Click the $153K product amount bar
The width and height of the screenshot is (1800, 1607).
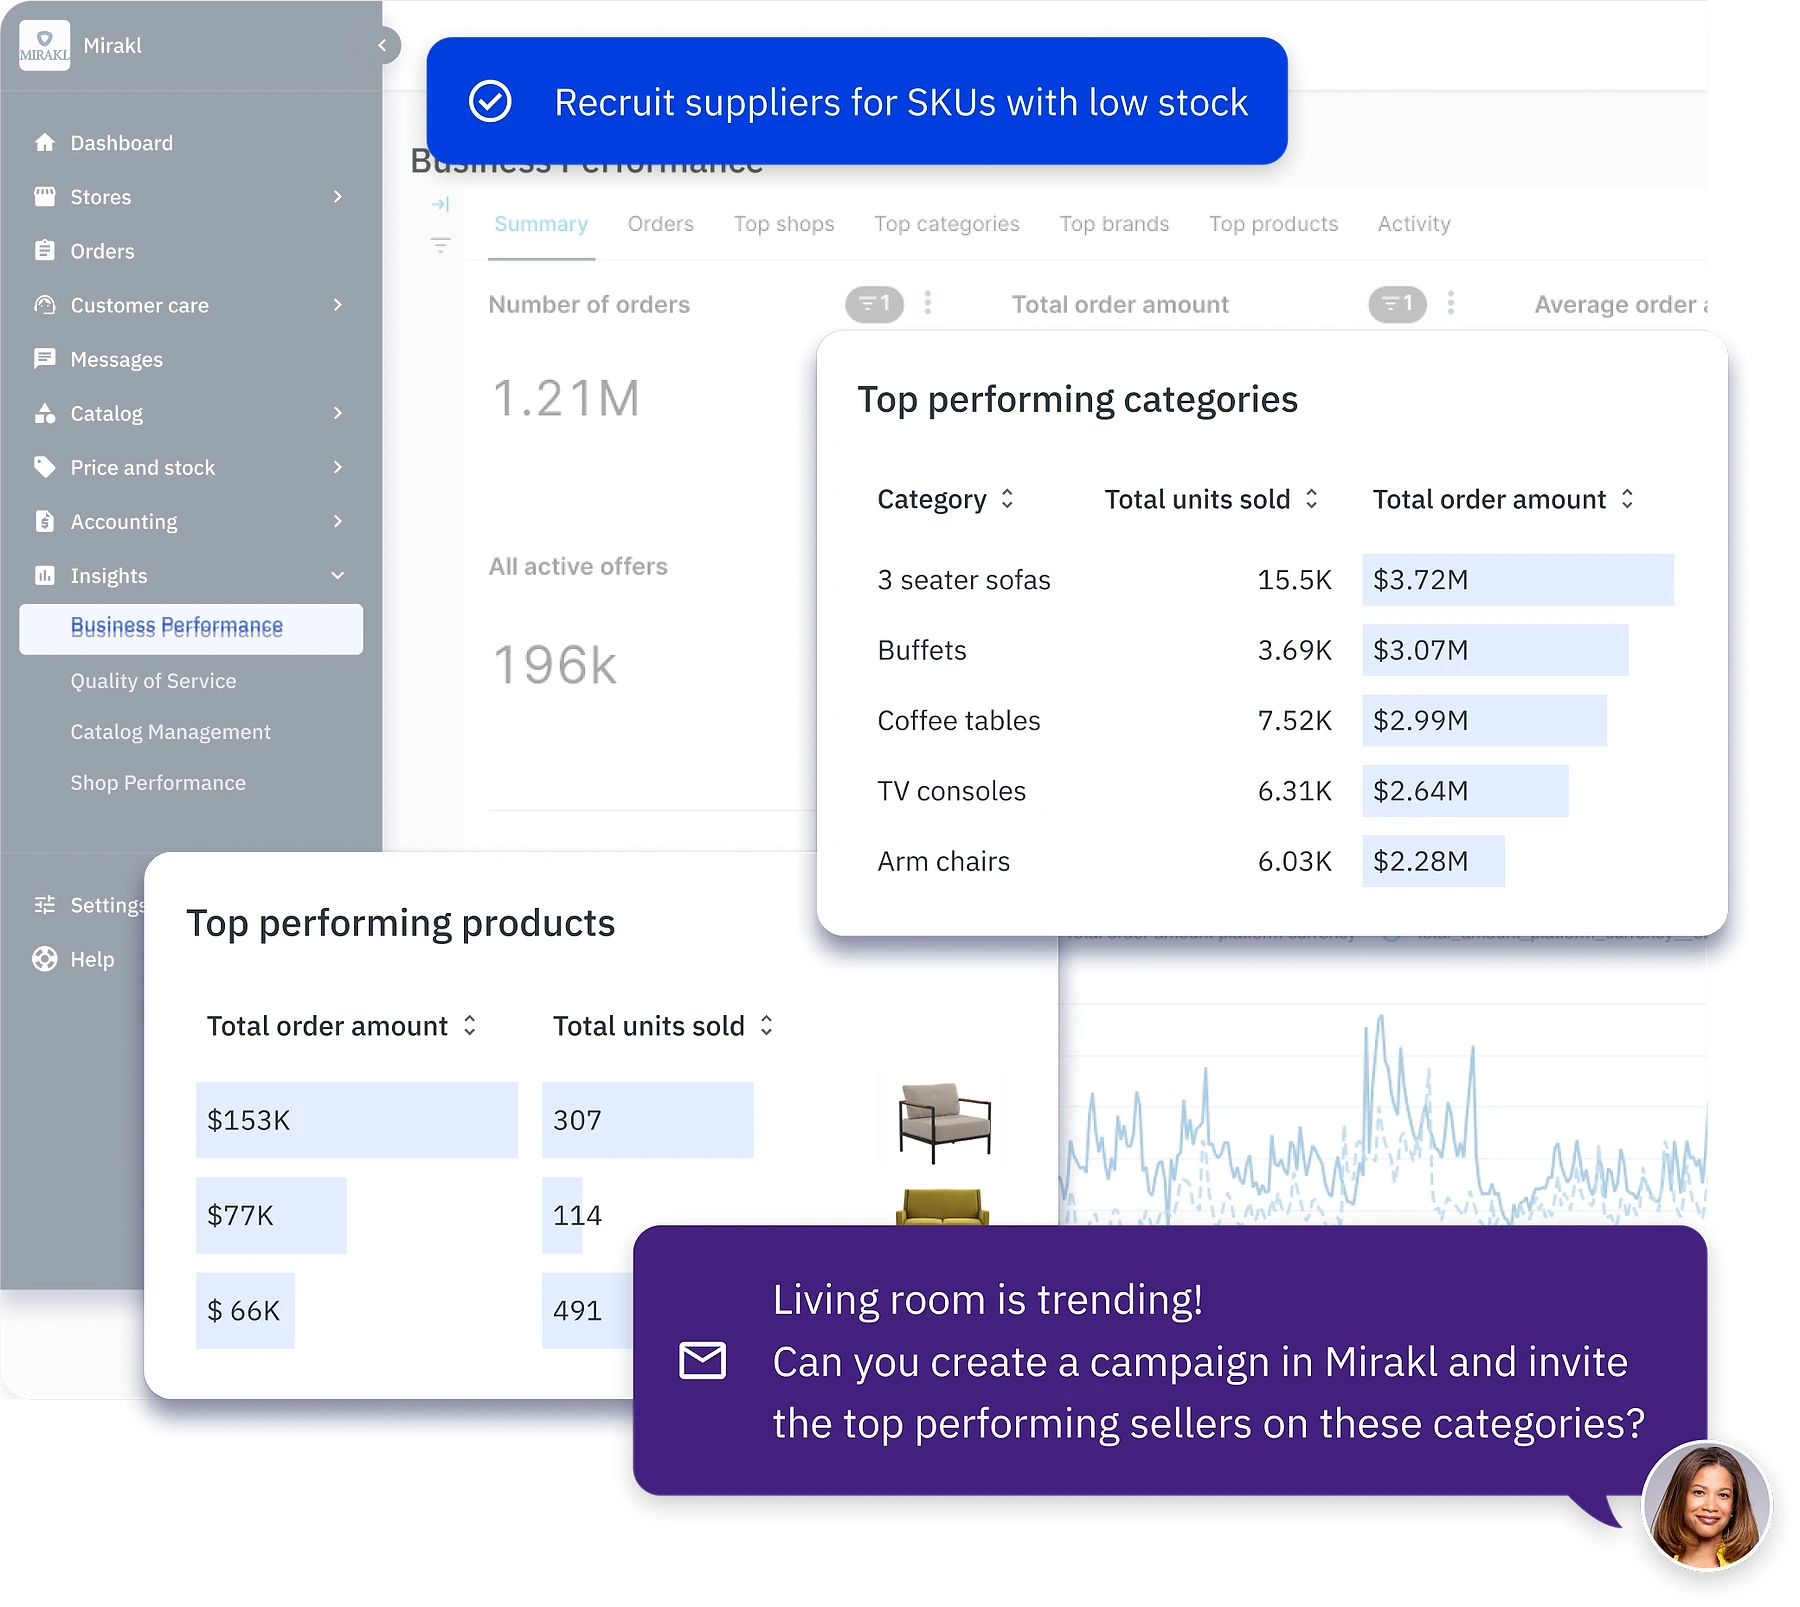357,1120
